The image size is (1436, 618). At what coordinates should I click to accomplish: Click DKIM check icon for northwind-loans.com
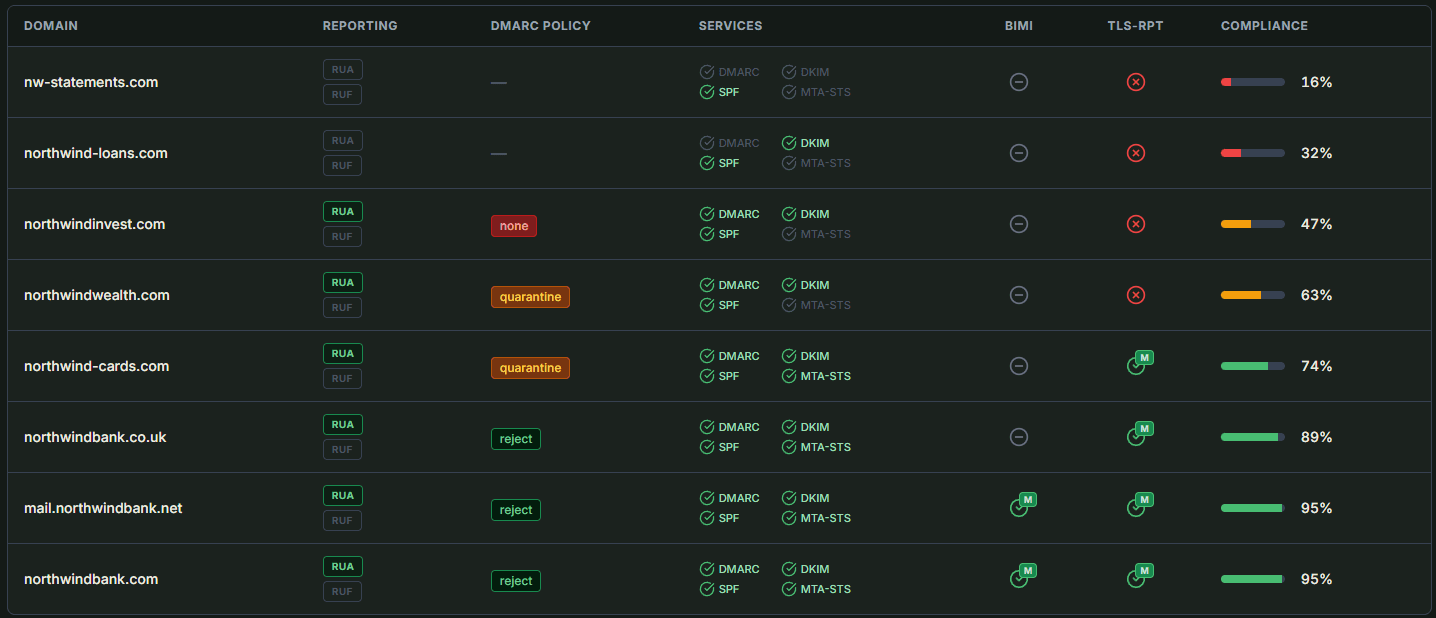(x=789, y=143)
